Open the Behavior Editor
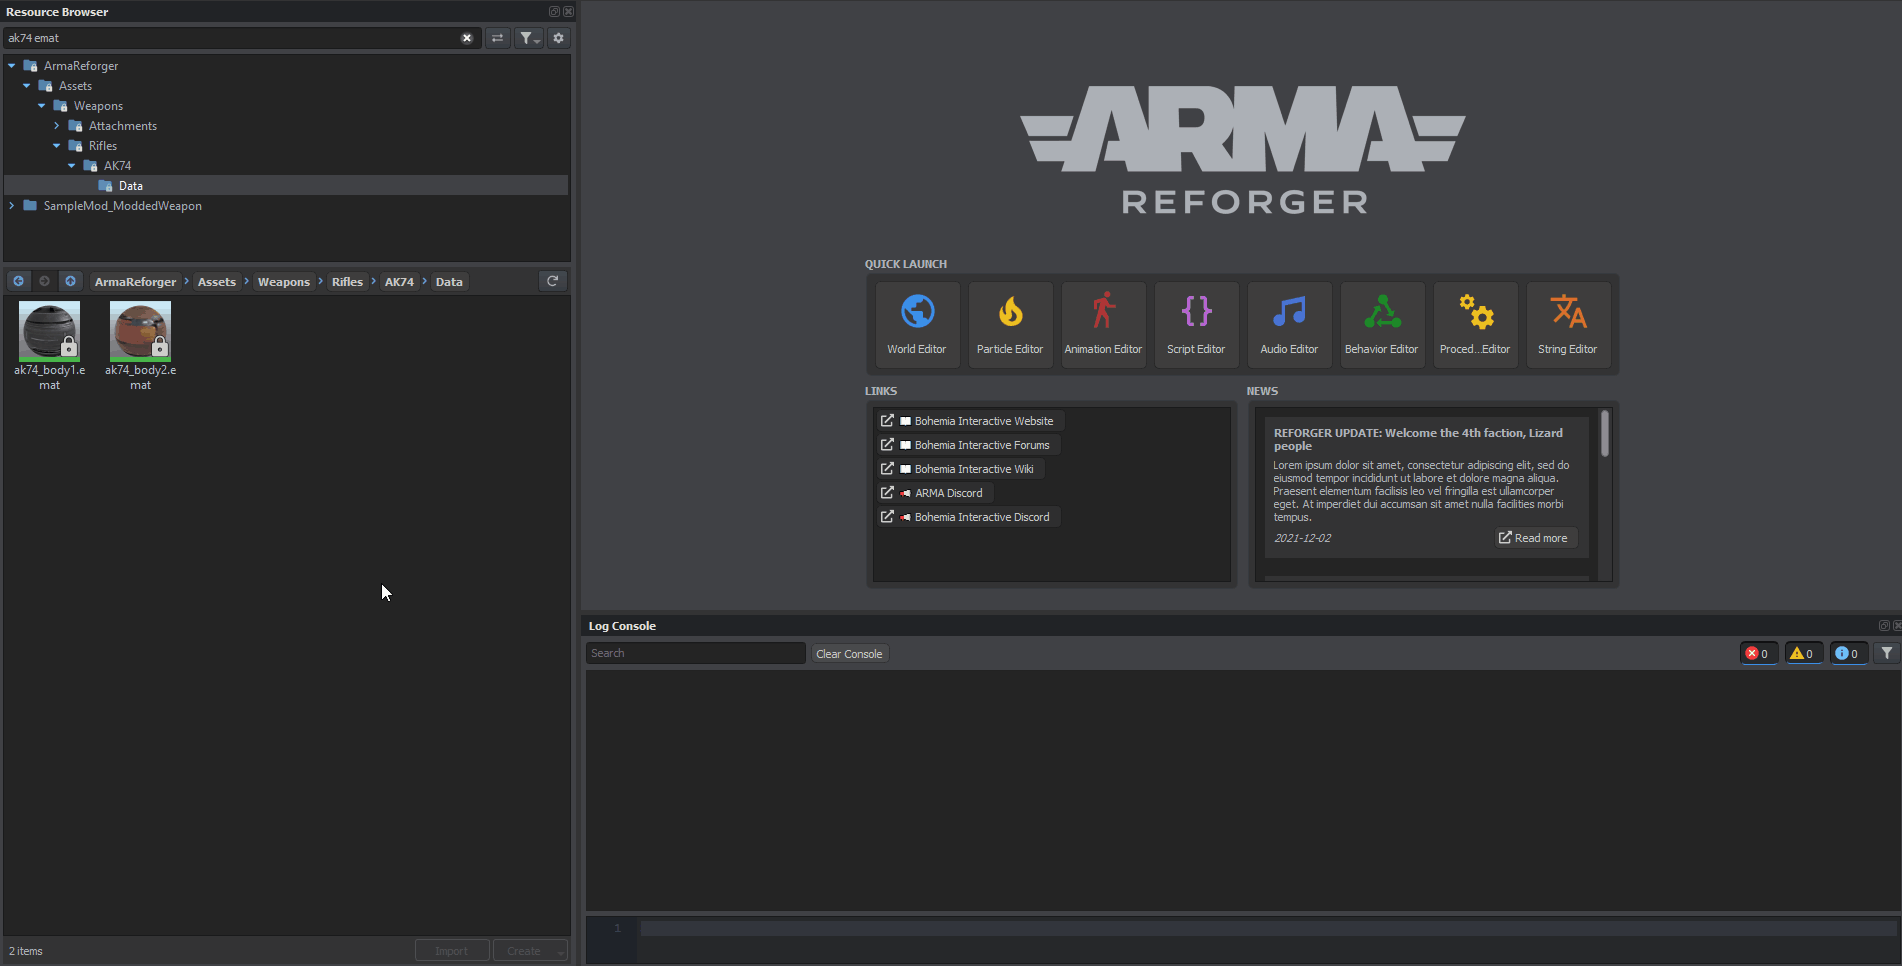1902x966 pixels. (1382, 325)
